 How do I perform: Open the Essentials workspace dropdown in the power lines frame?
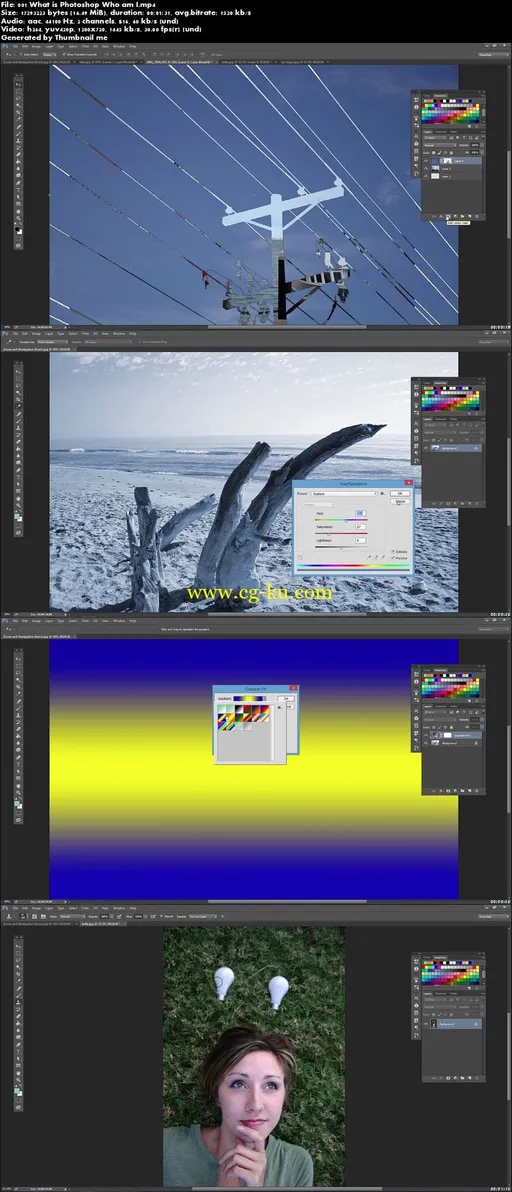(494, 54)
